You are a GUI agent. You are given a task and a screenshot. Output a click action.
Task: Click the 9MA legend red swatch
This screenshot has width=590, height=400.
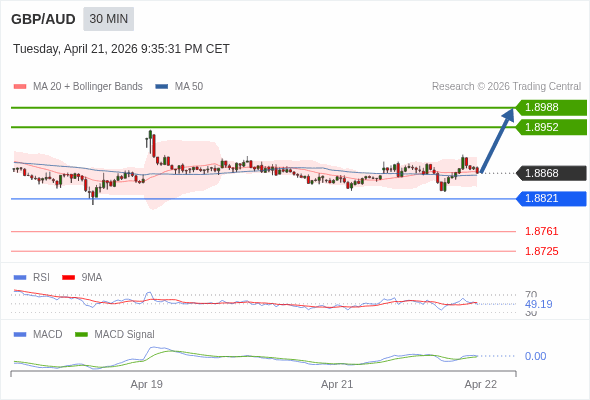point(68,278)
